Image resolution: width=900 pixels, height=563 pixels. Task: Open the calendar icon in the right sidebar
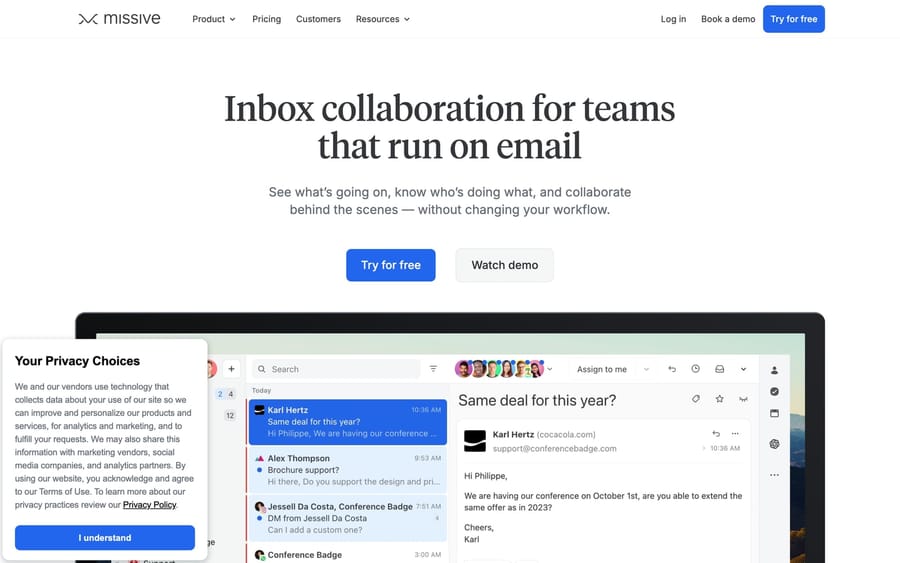(774, 413)
